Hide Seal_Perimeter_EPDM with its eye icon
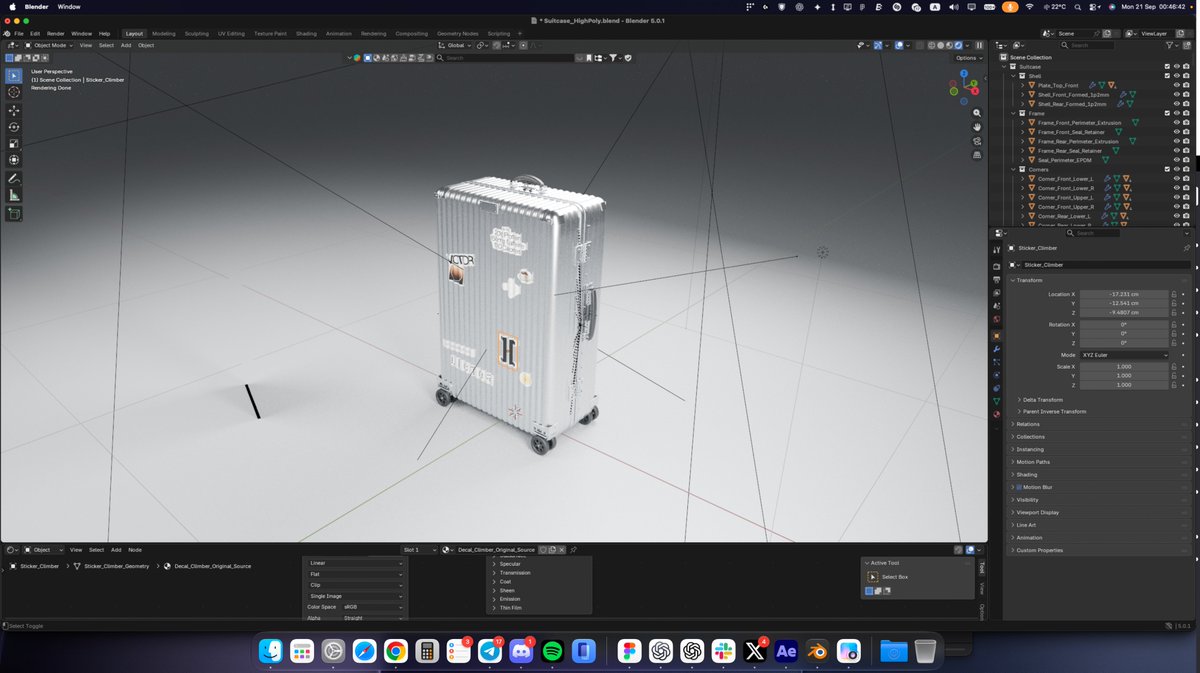 point(1176,160)
